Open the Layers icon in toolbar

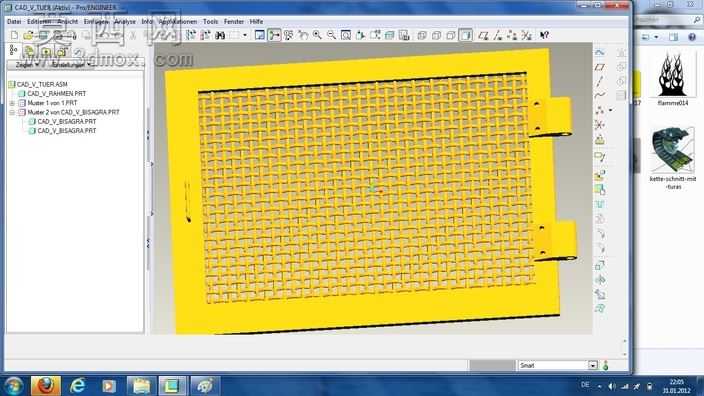pos(389,35)
